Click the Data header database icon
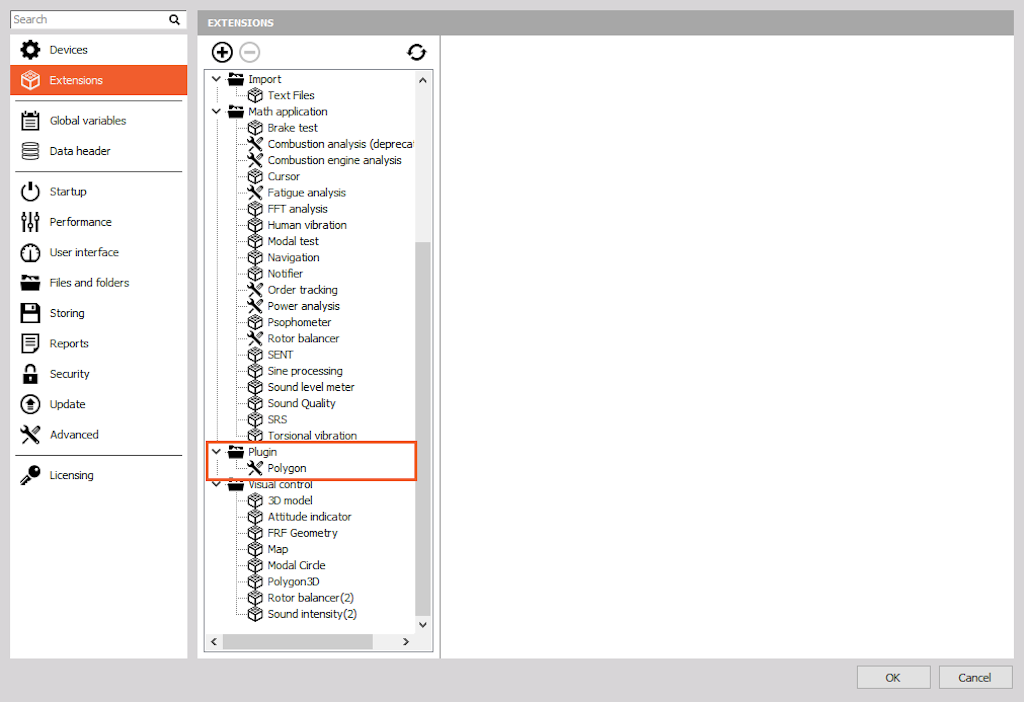Viewport: 1024px width, 702px height. (30, 151)
